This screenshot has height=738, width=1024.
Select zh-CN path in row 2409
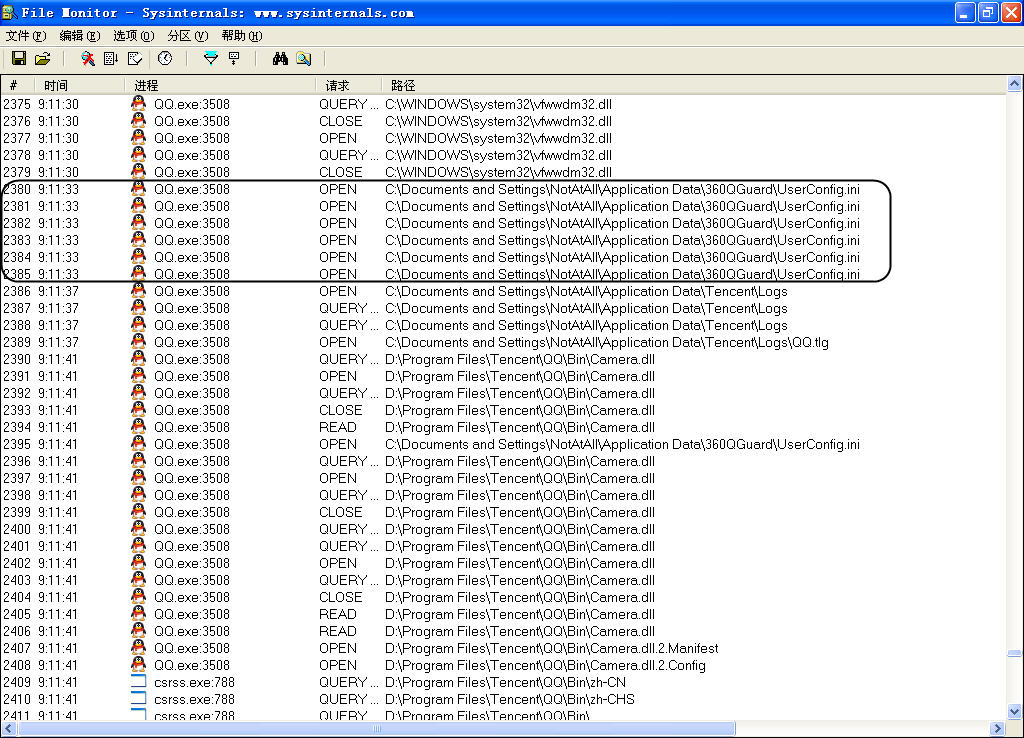(x=505, y=681)
